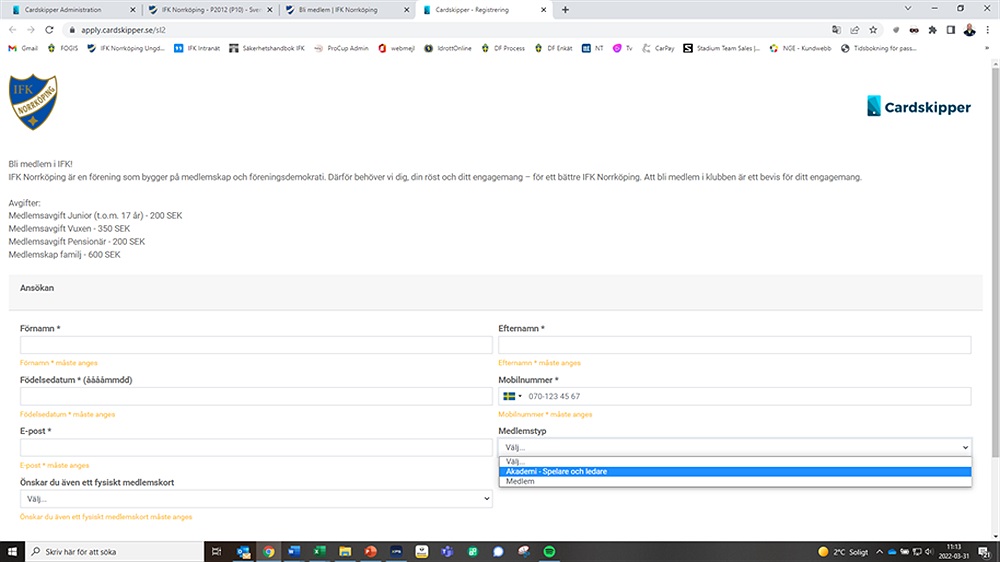The width and height of the screenshot is (1000, 562).
Task: Open the IdrottOnline bookmark
Action: 448,48
